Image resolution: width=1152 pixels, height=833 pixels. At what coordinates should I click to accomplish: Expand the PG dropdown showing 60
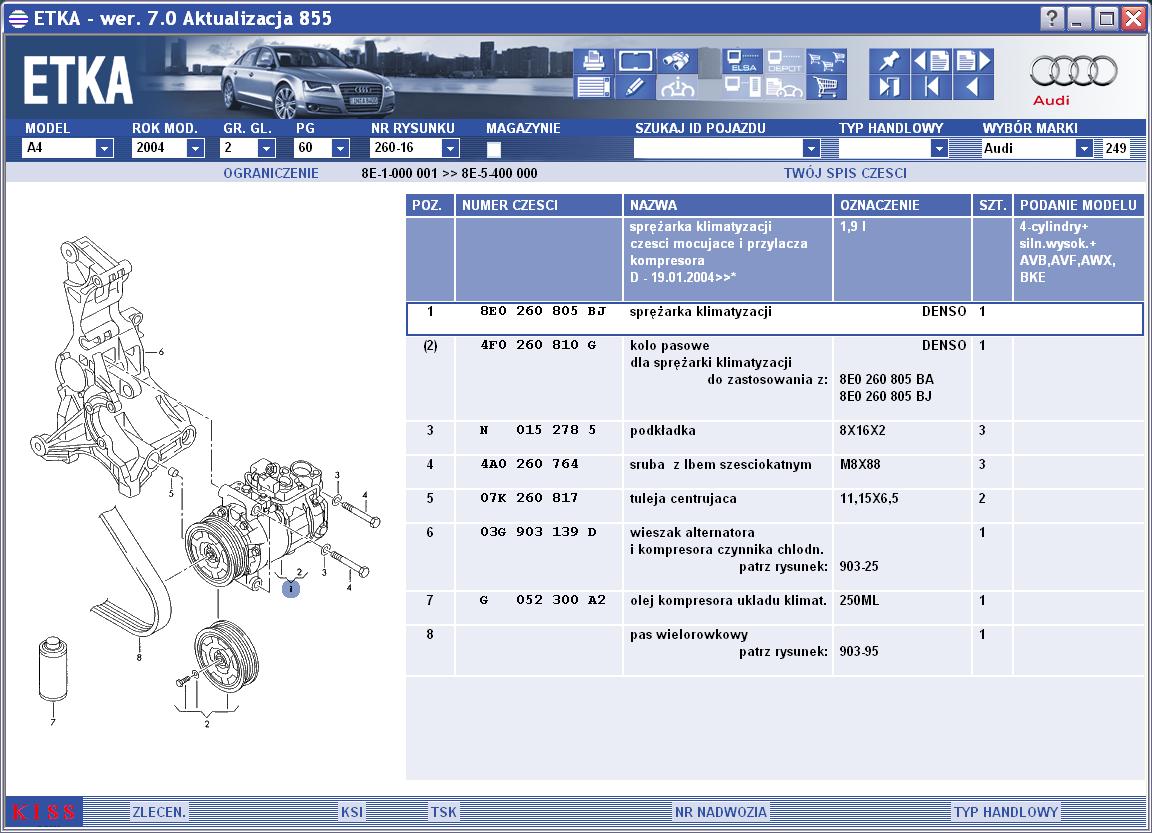339,148
